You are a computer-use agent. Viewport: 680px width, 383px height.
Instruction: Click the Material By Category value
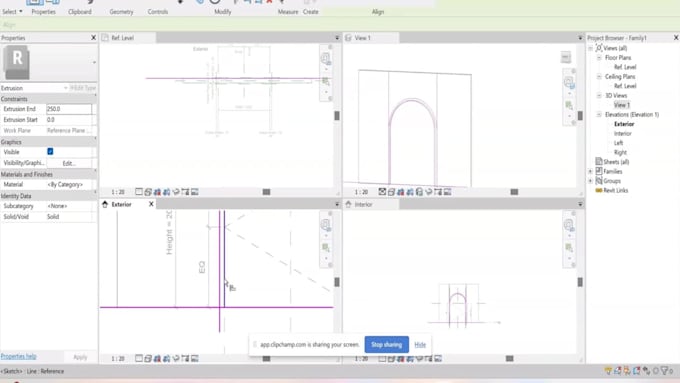pos(69,184)
